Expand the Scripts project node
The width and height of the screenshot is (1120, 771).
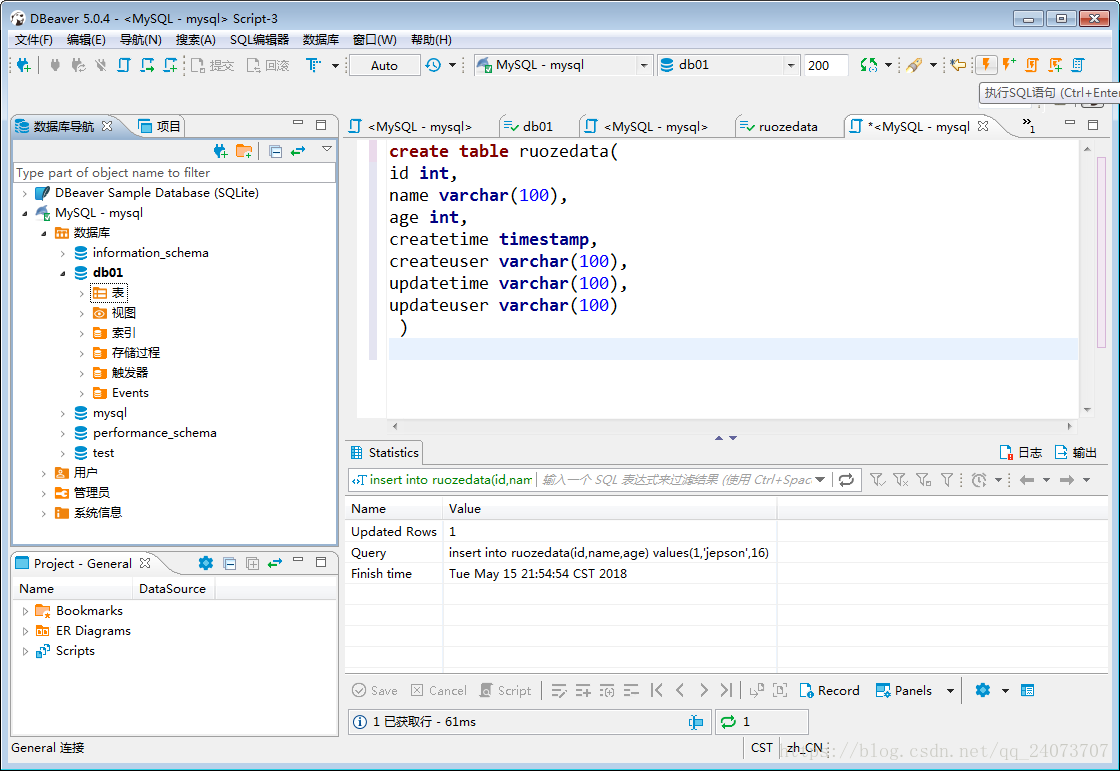coord(25,651)
